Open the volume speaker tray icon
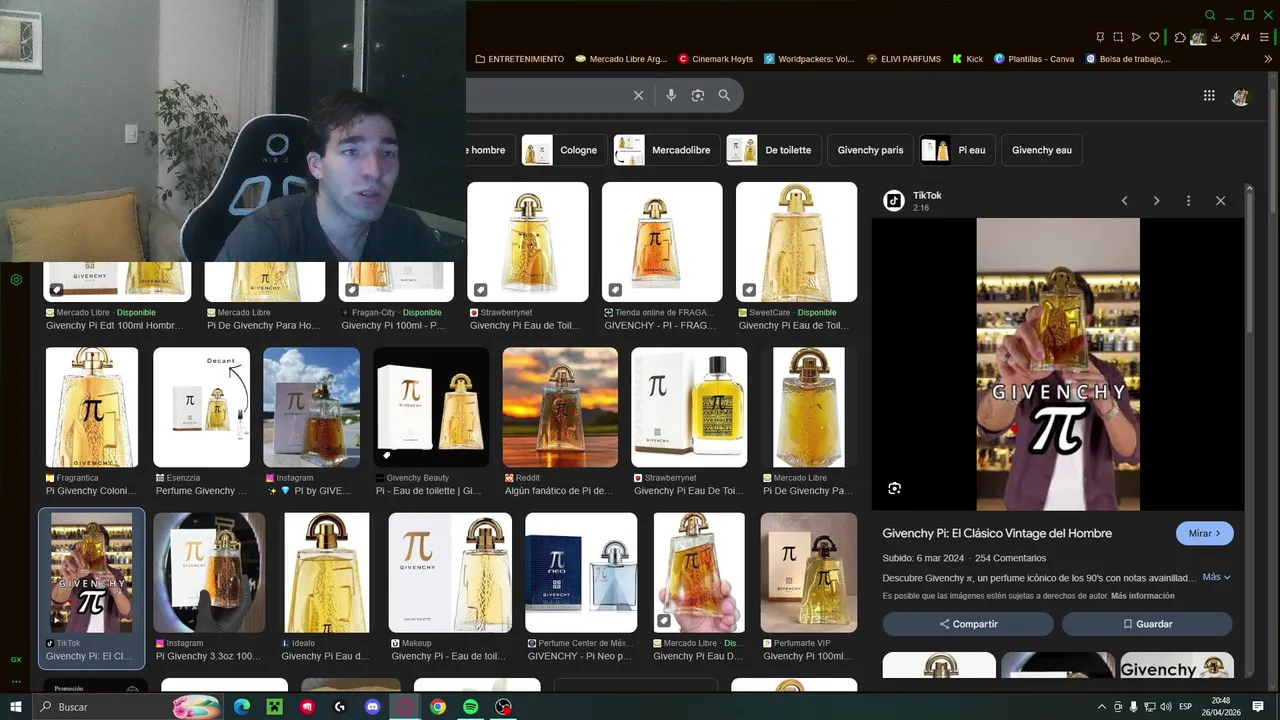 pyautogui.click(x=1166, y=707)
